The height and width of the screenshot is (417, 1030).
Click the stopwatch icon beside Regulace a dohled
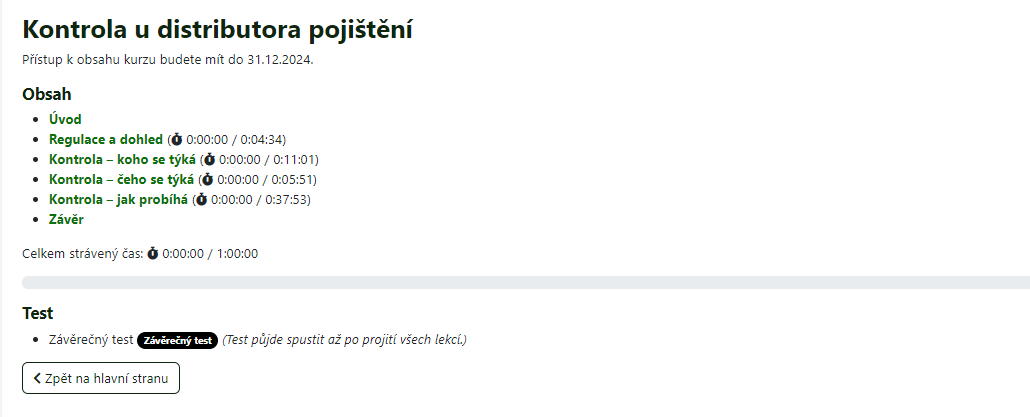177,139
